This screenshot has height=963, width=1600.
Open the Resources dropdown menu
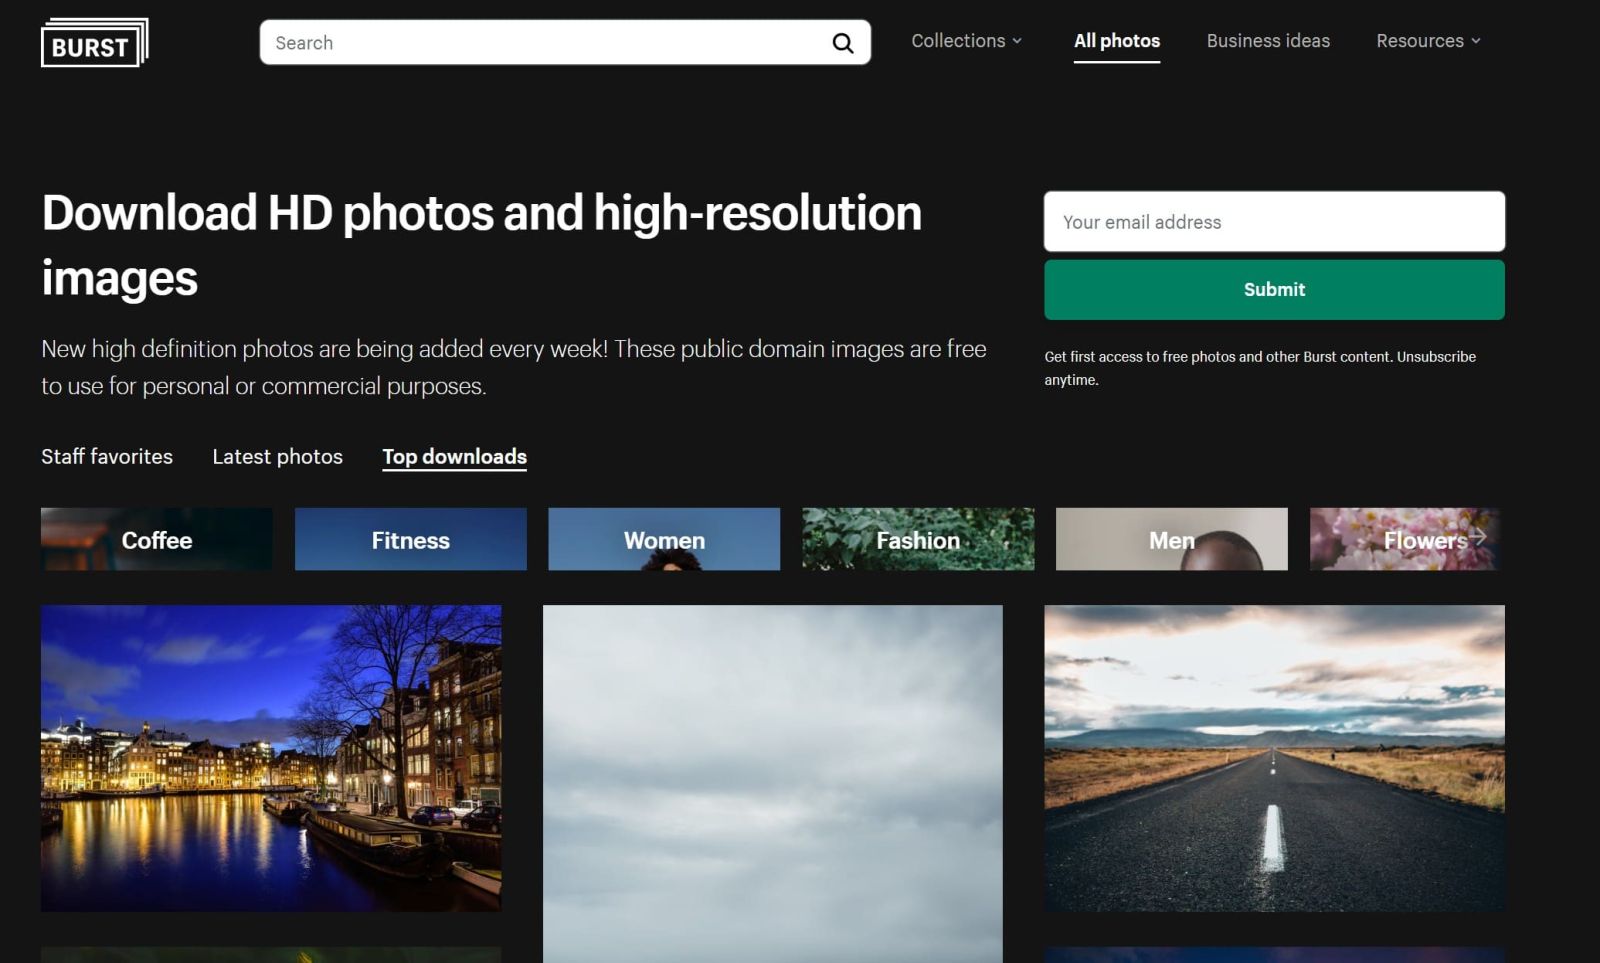(x=1427, y=41)
